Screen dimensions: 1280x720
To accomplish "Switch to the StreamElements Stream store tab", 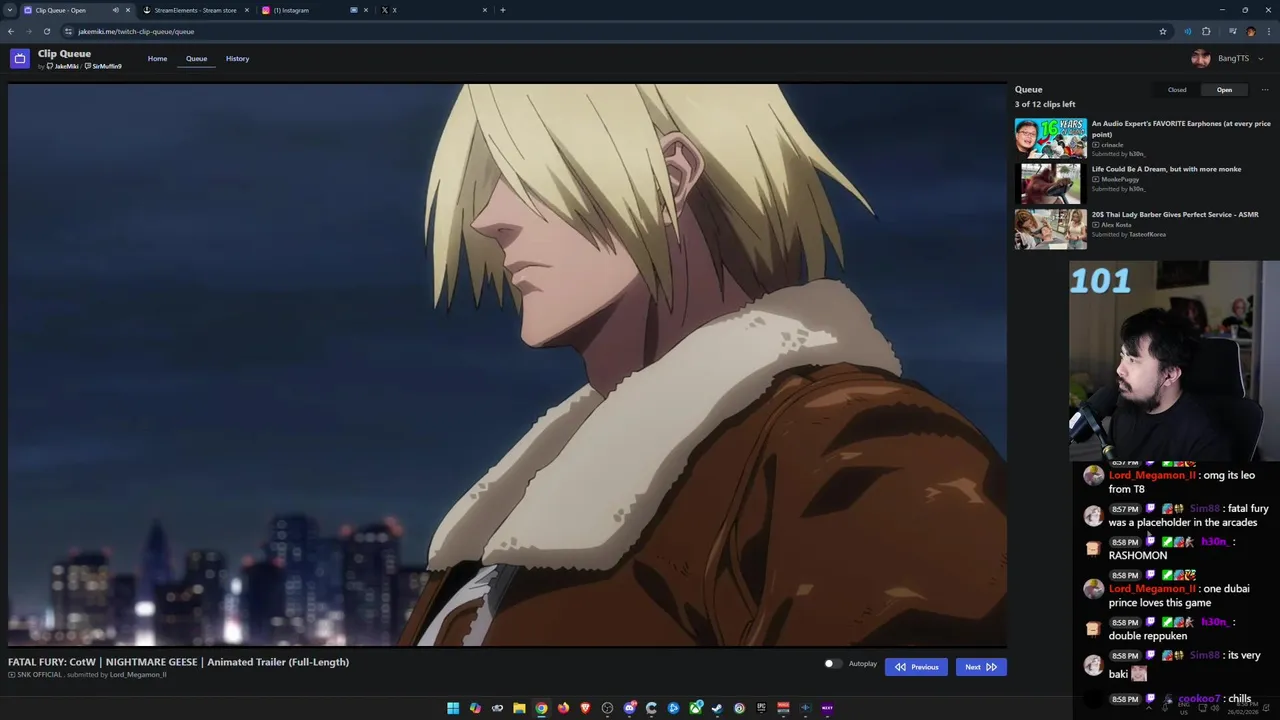I will coord(195,10).
